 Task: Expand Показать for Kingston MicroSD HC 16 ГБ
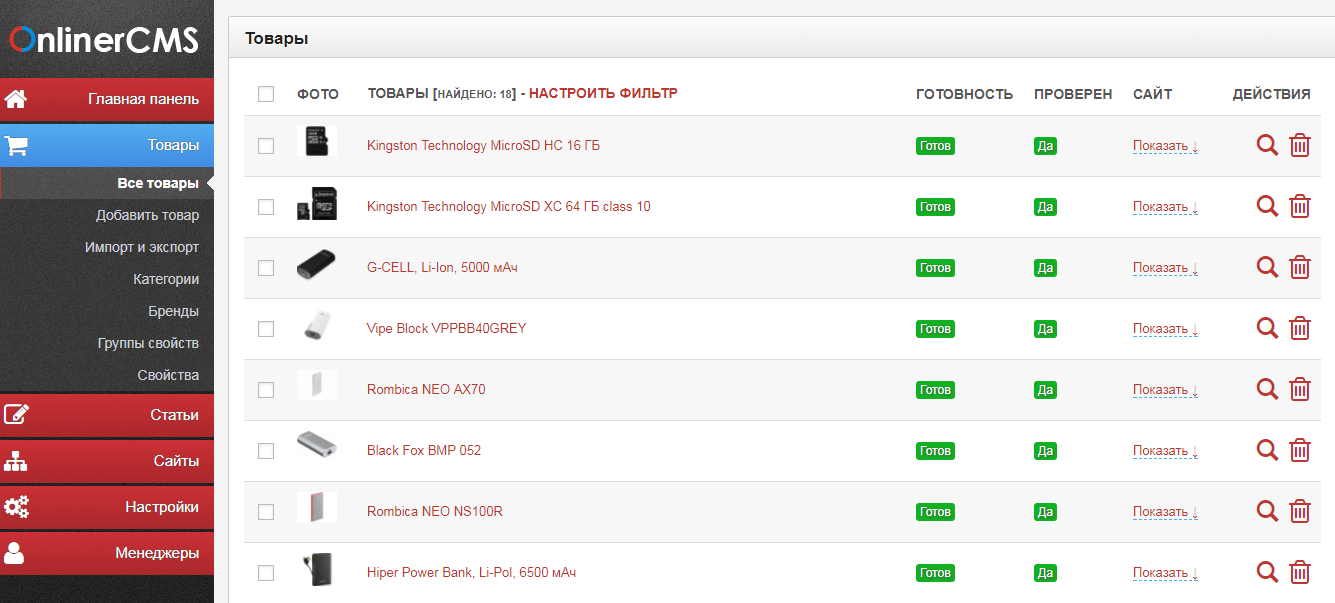(x=1165, y=146)
